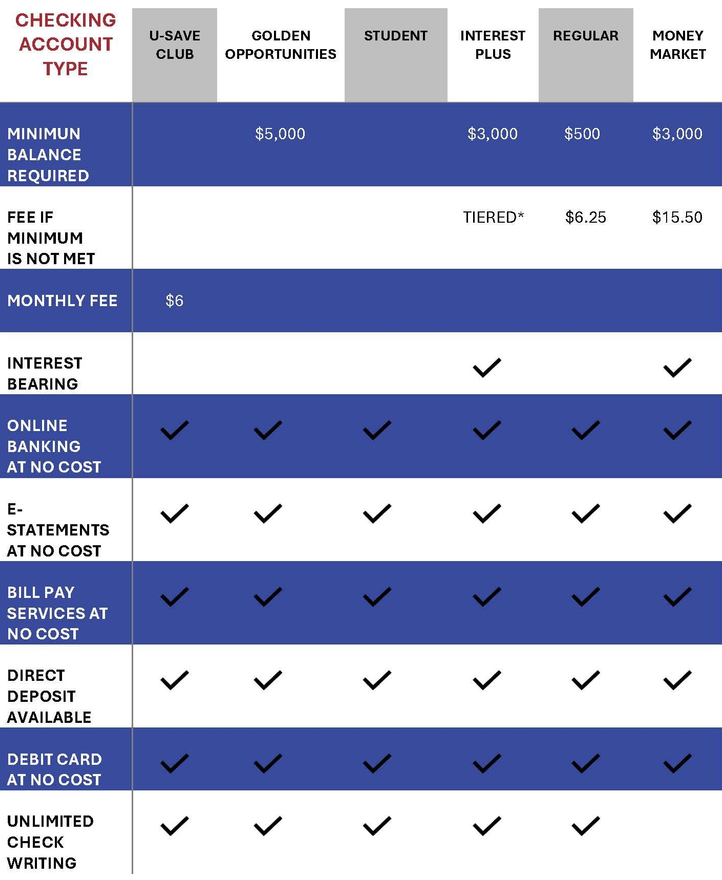Select the U-Save Club column header
This screenshot has height=880, width=722.
[x=175, y=55]
